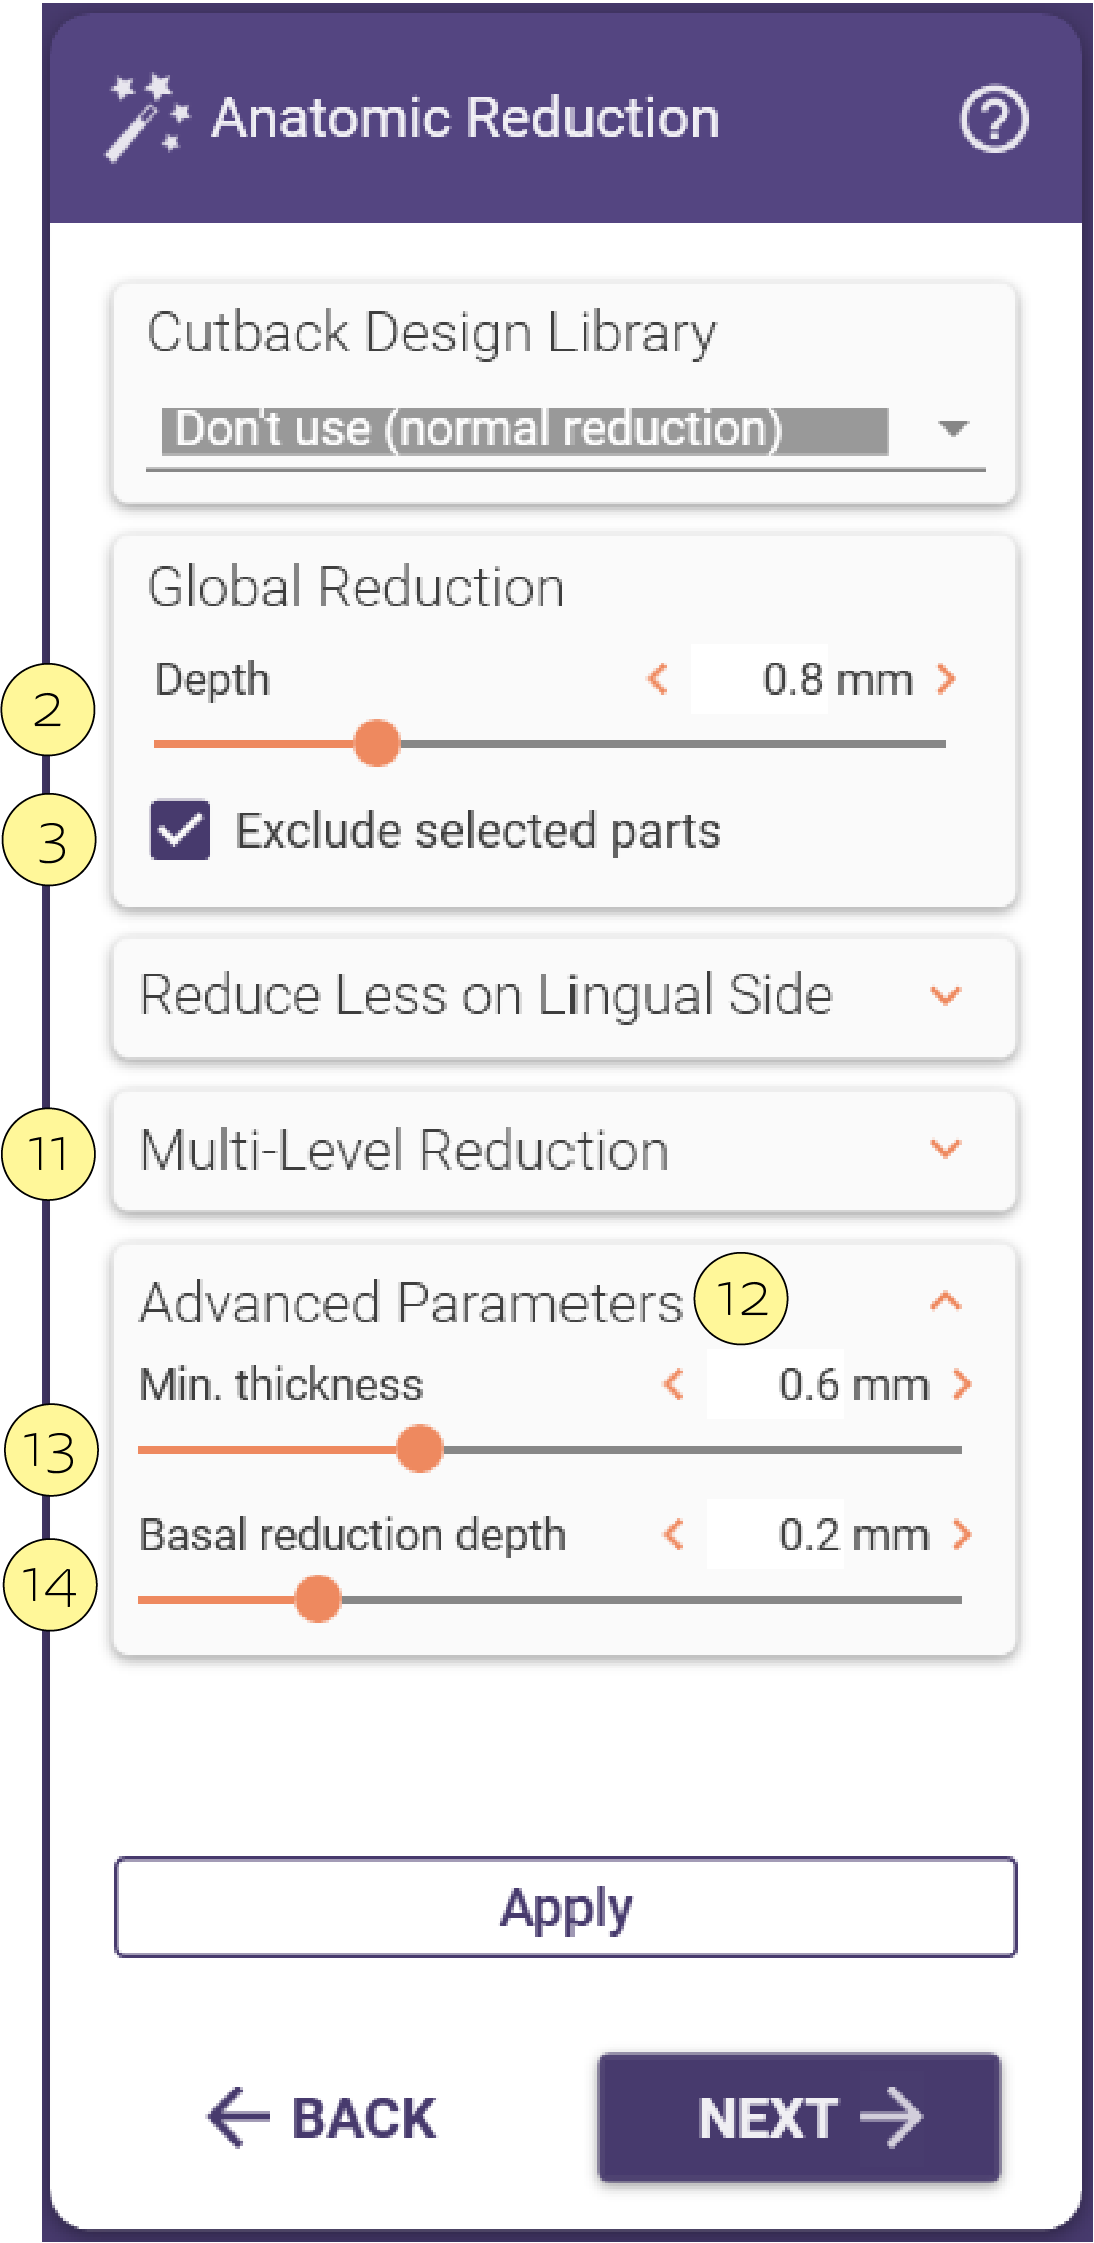Increase Depth with the right arrow
1094x2243 pixels.
point(946,679)
